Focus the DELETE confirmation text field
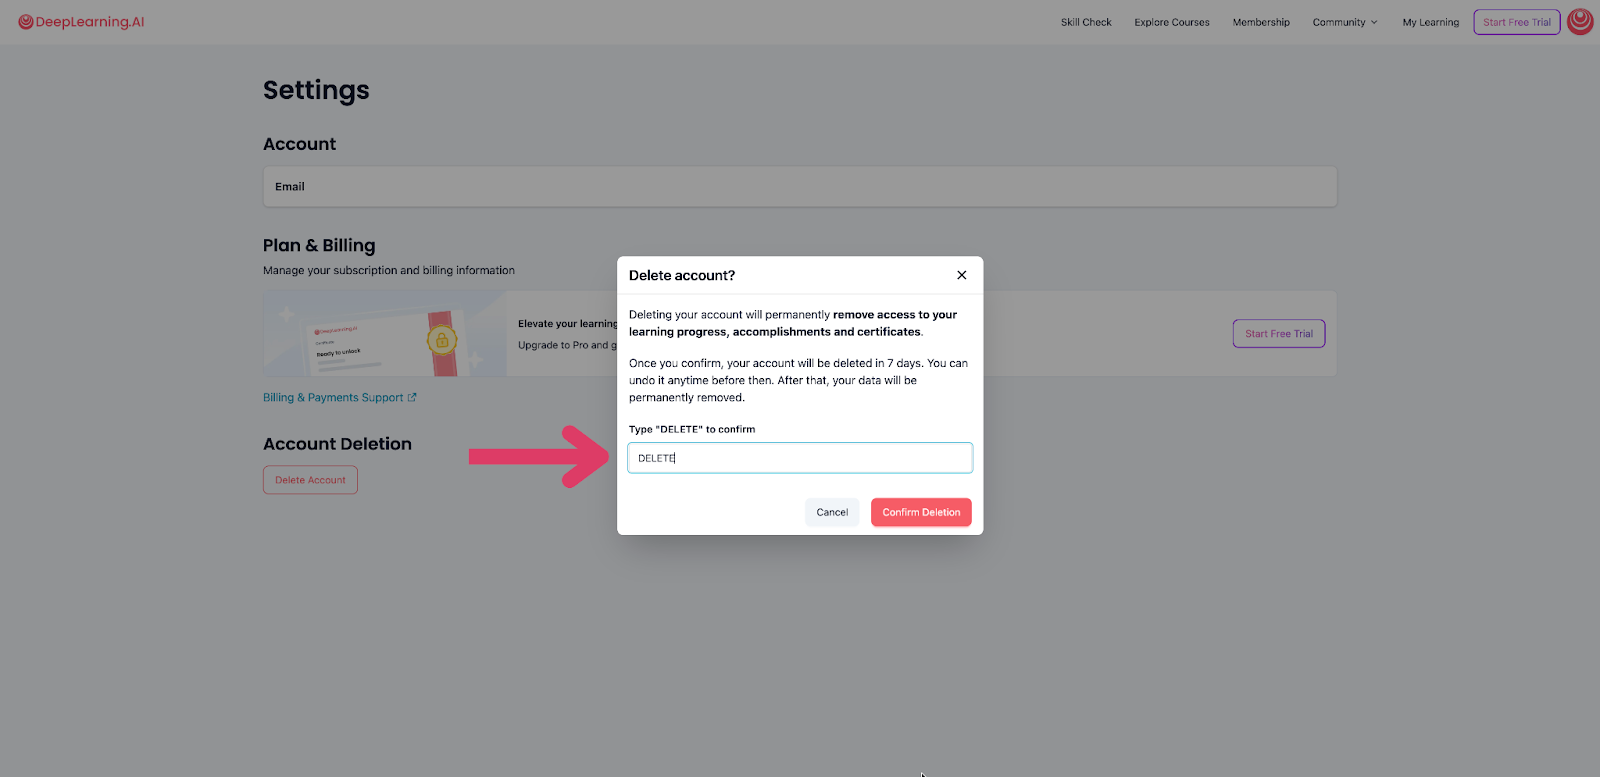The image size is (1600, 777). (x=800, y=458)
